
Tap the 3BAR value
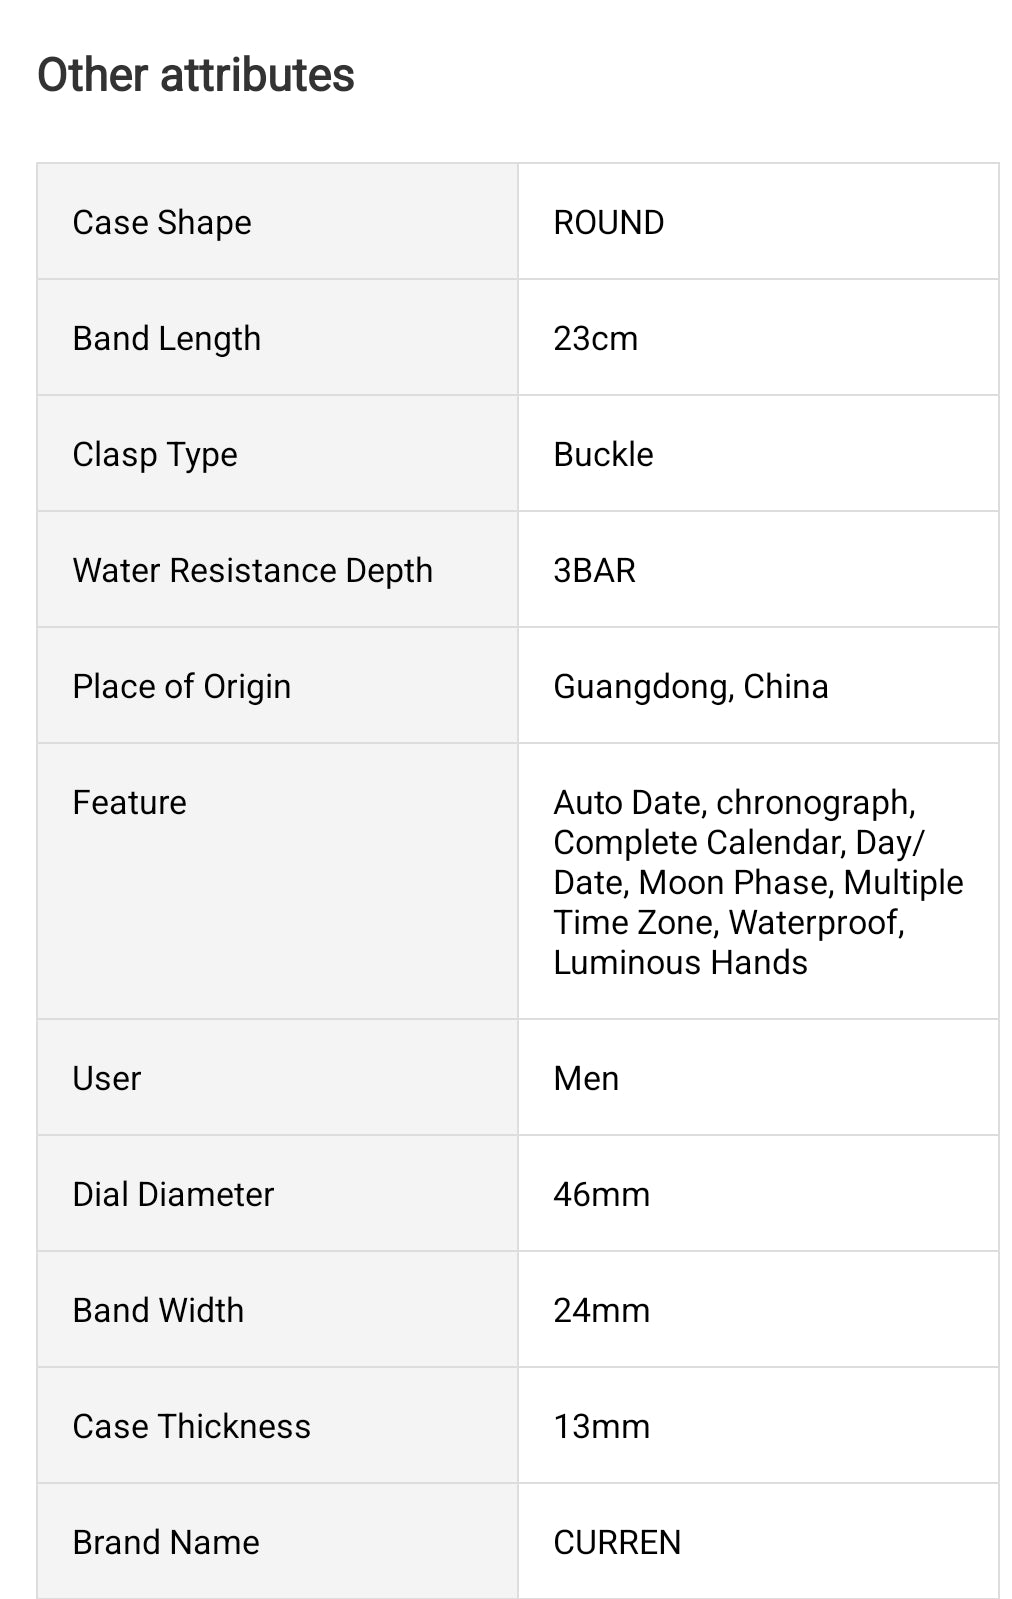pos(594,570)
